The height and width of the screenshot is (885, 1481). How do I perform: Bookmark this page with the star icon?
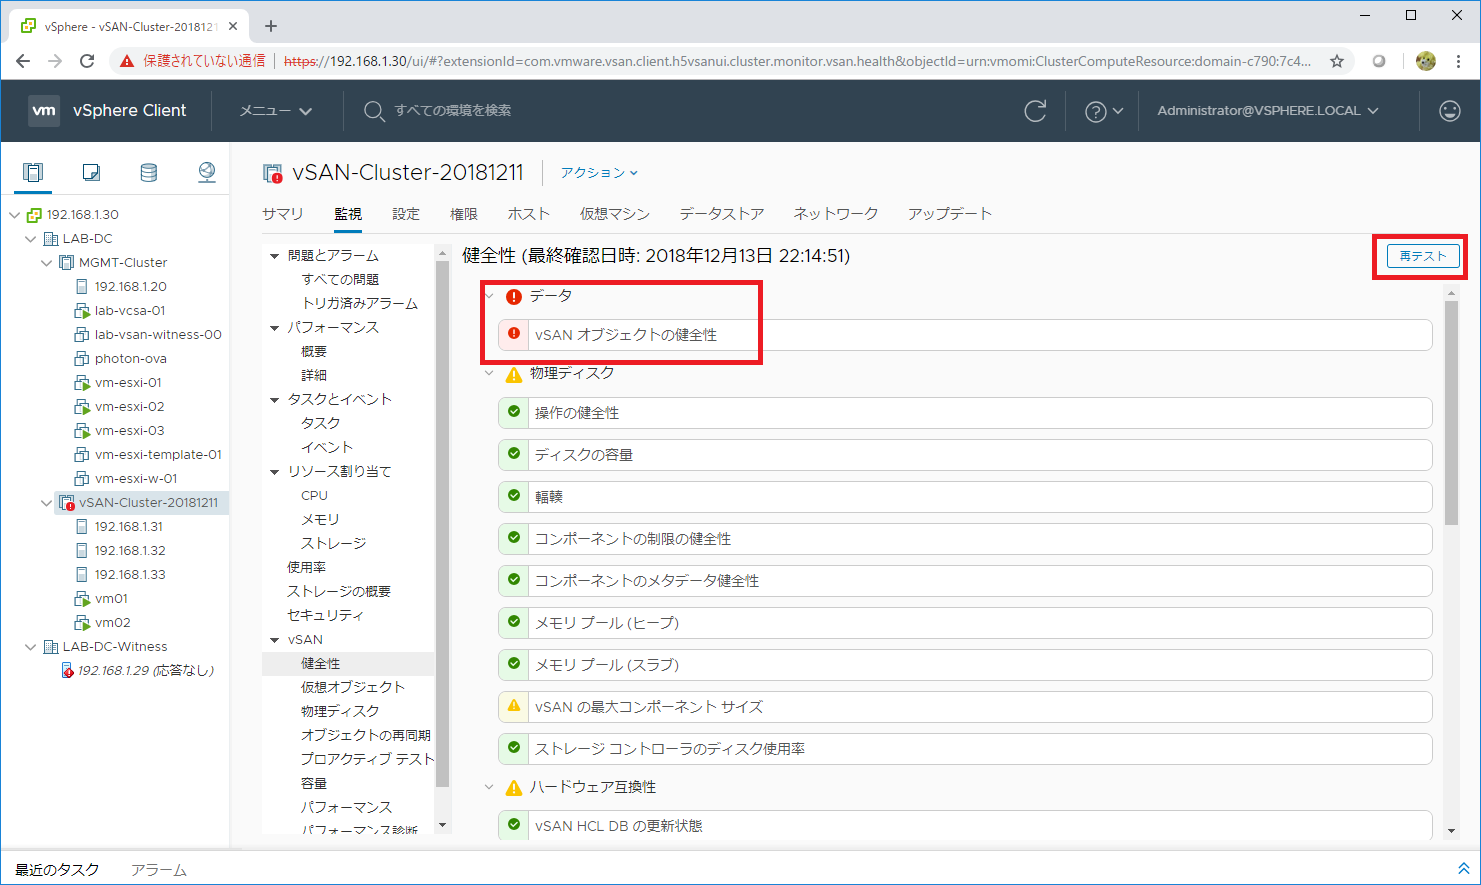coord(1337,61)
